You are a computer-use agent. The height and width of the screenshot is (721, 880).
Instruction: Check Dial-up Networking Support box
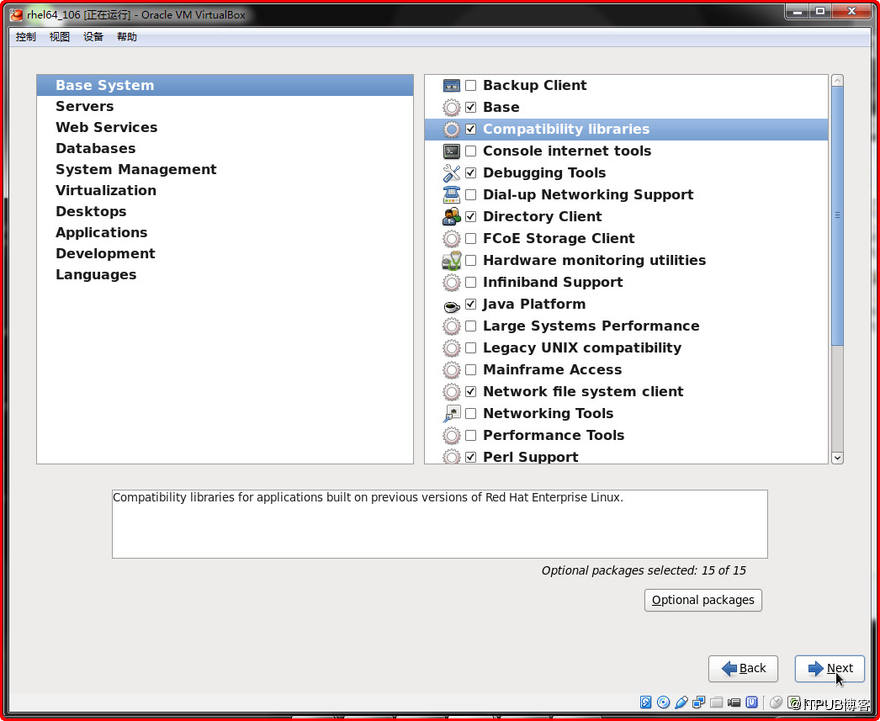(x=471, y=195)
